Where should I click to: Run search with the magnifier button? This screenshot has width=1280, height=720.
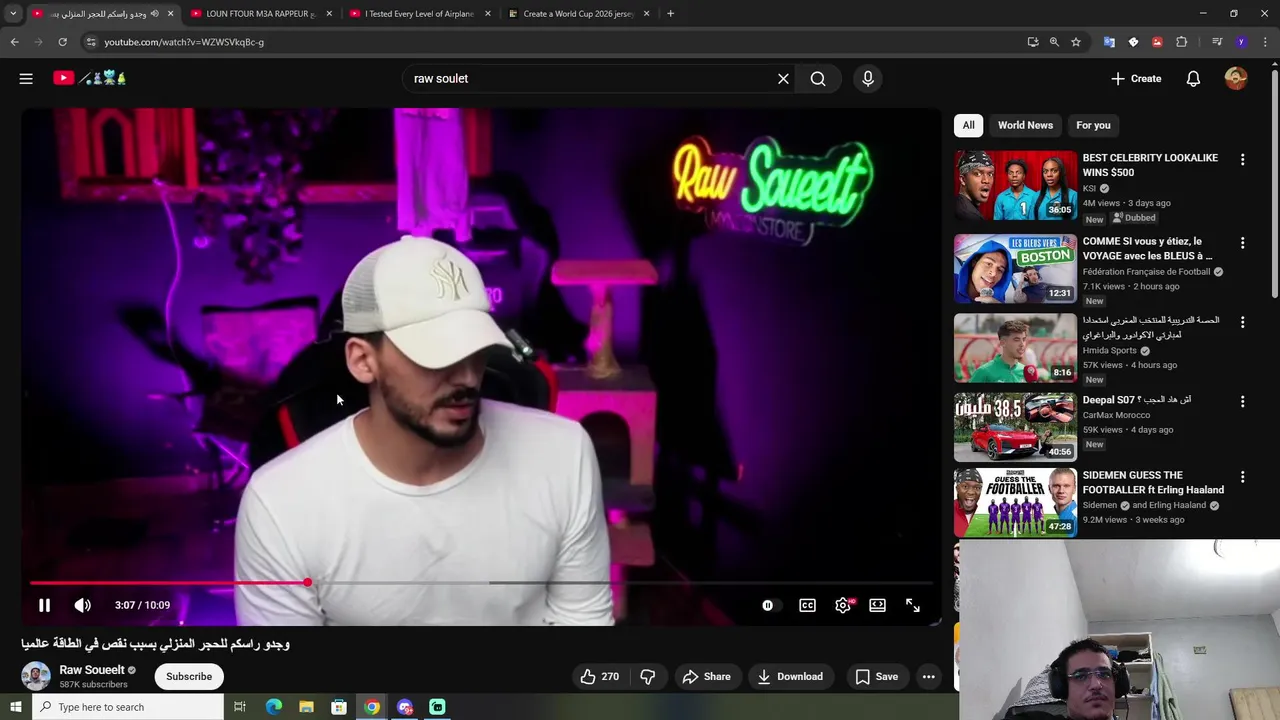818,78
